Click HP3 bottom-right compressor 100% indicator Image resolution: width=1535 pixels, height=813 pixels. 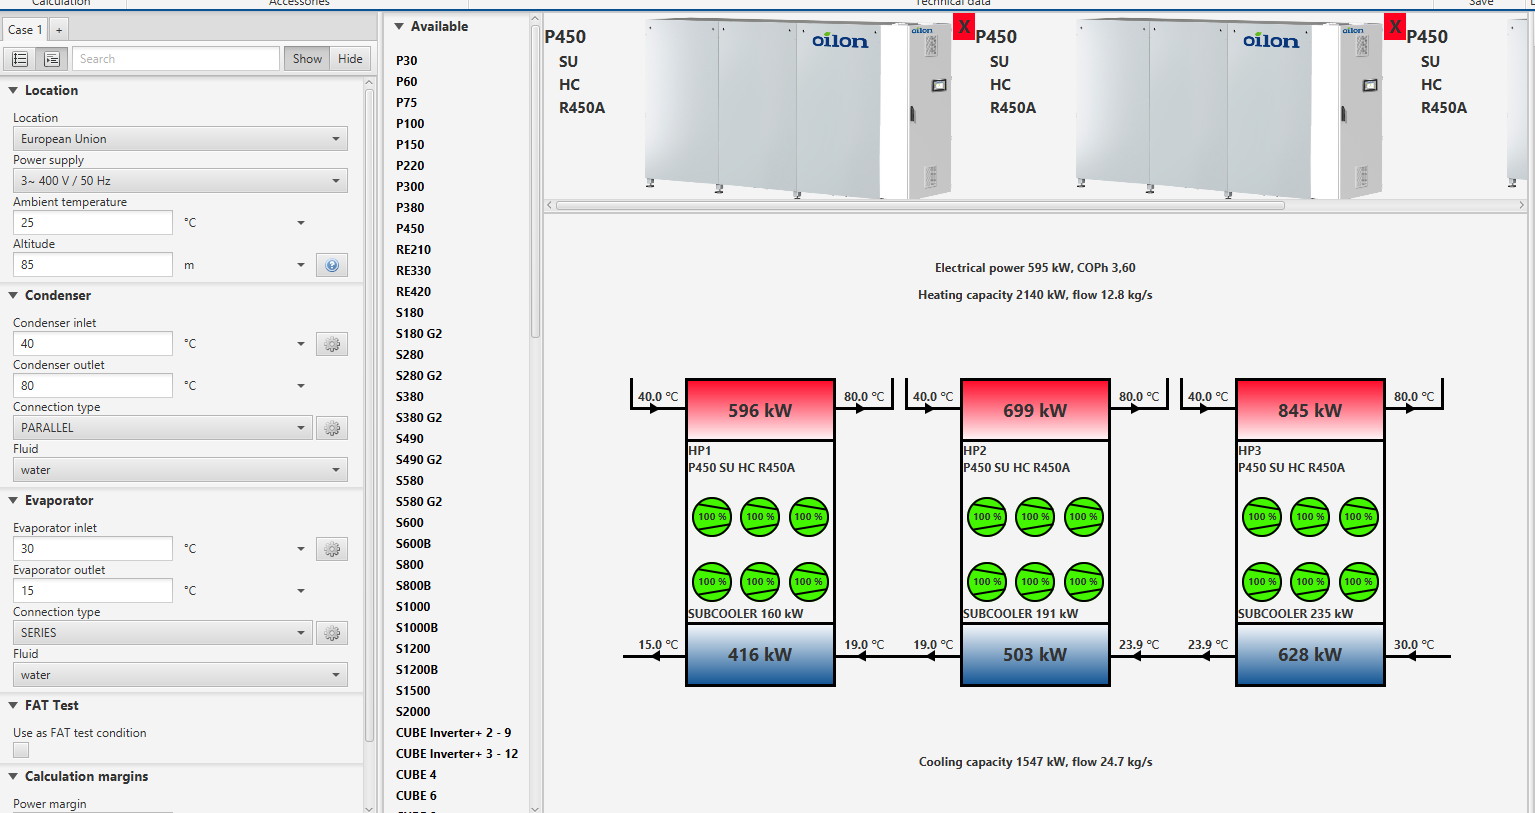tap(1358, 581)
